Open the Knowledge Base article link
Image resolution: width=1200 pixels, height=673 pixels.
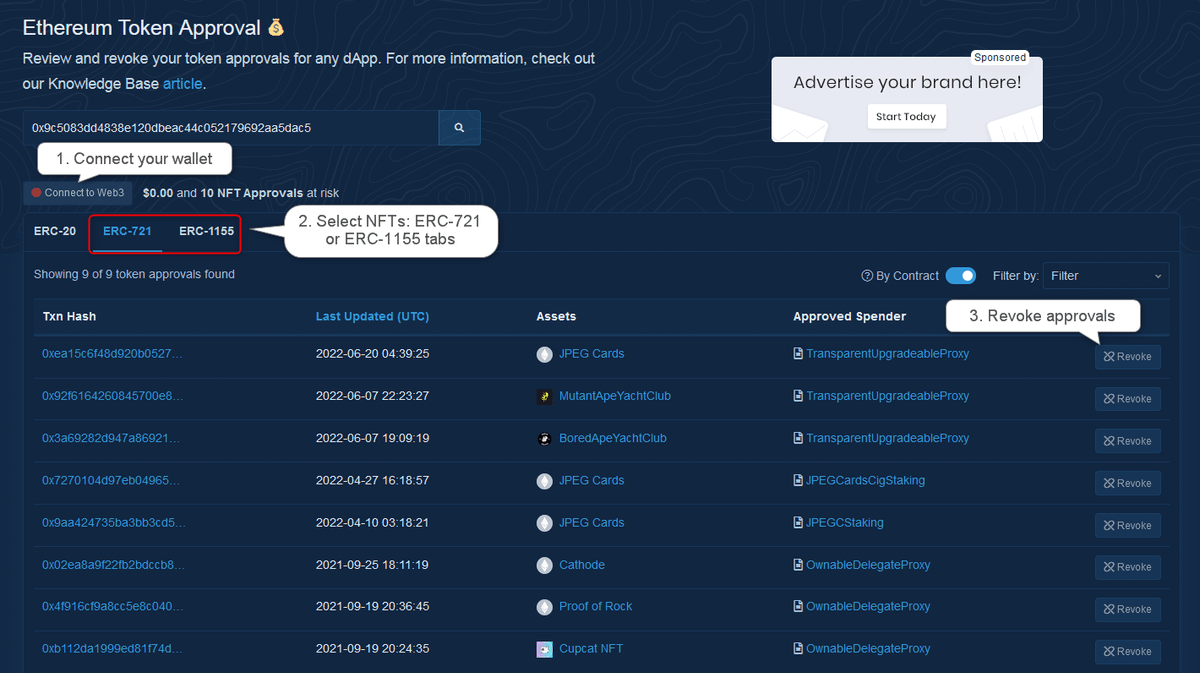(x=182, y=84)
